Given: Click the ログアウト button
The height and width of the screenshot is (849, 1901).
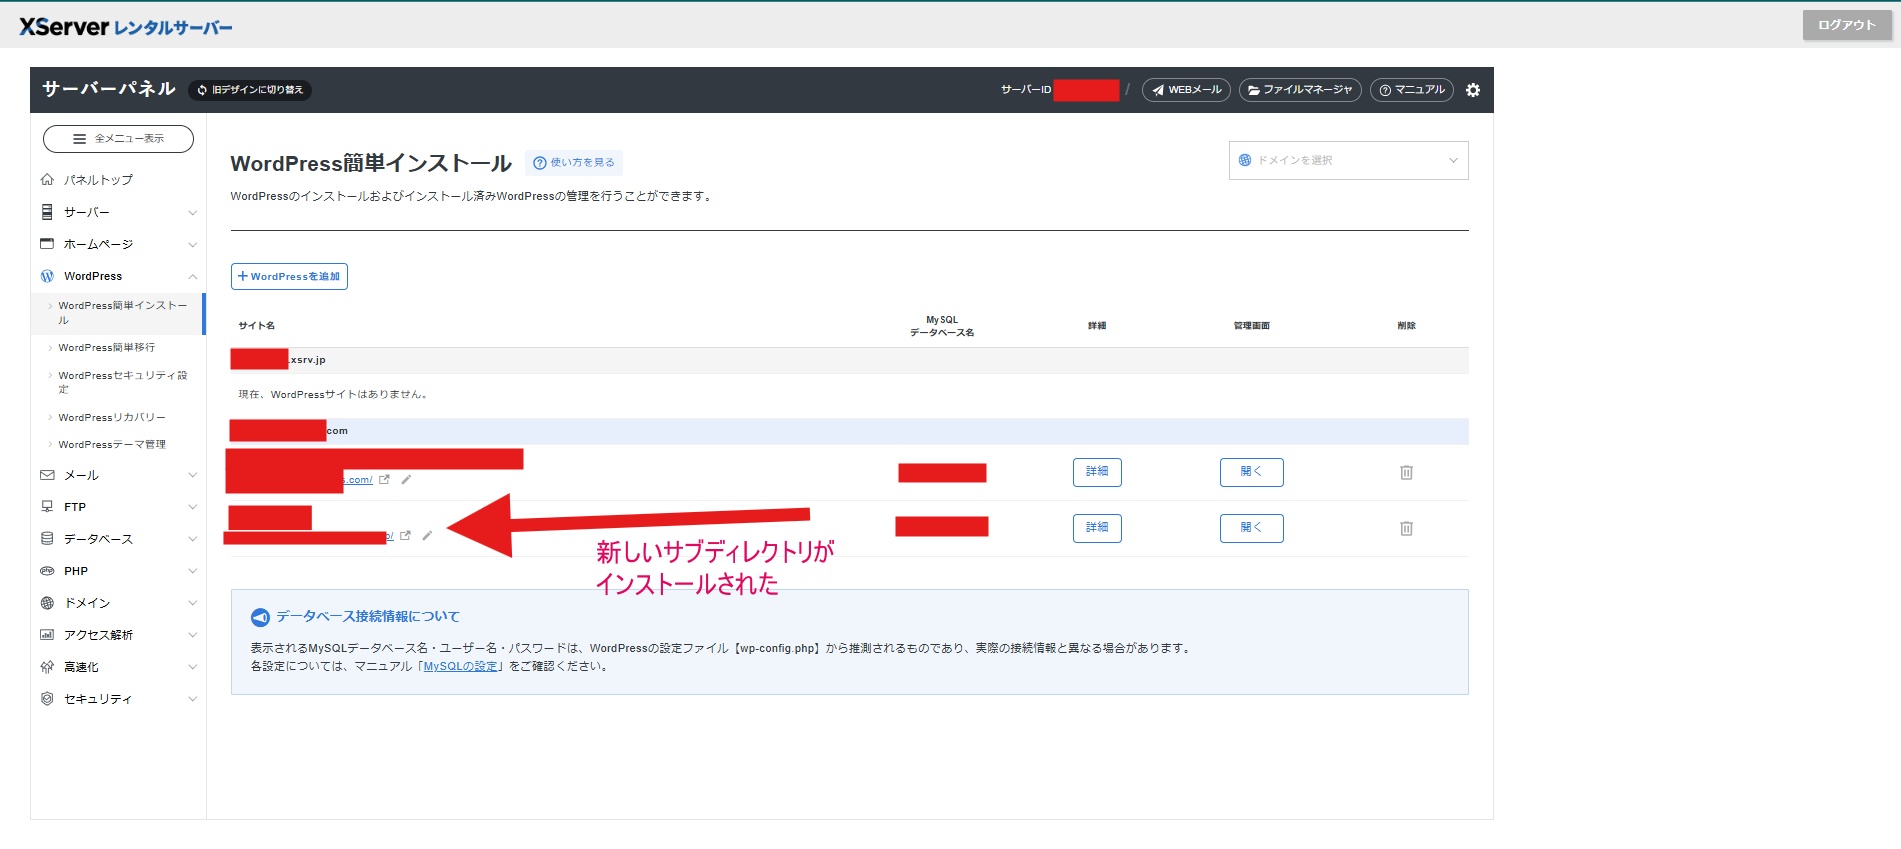Looking at the screenshot, I should pos(1846,25).
